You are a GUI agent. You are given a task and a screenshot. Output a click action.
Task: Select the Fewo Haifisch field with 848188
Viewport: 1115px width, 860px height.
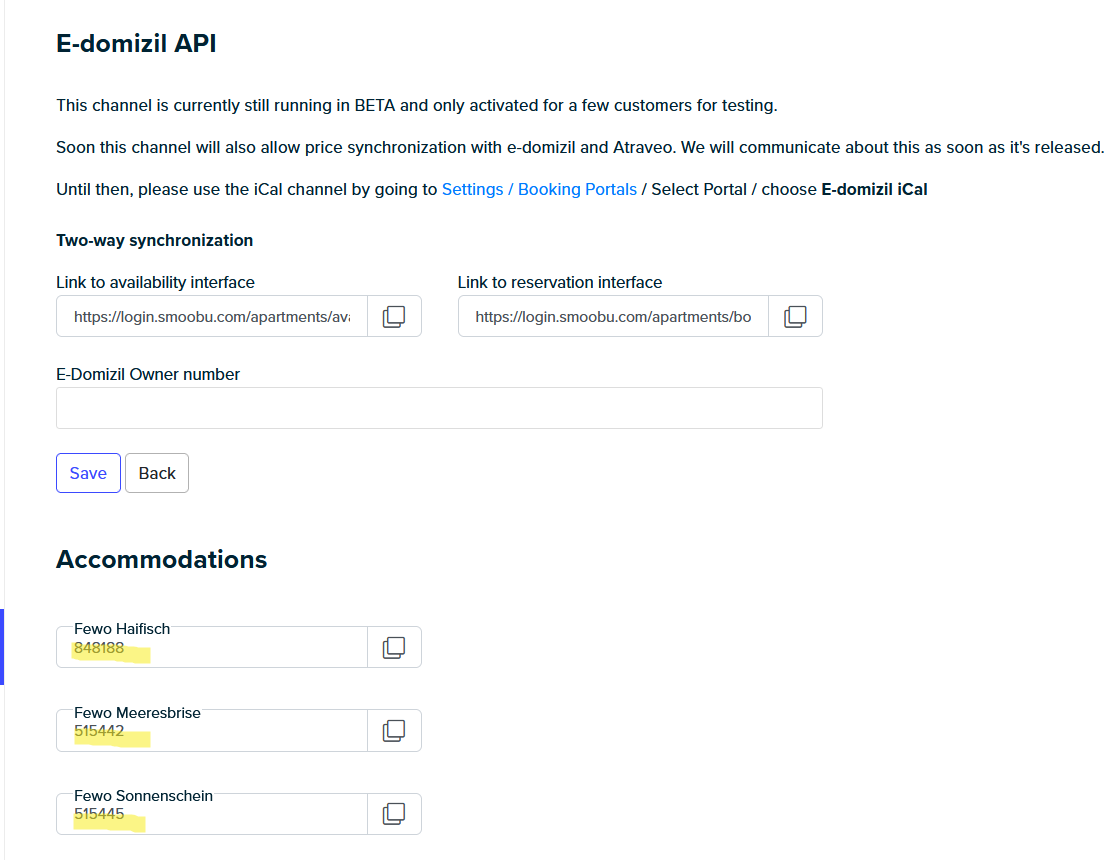click(x=212, y=648)
